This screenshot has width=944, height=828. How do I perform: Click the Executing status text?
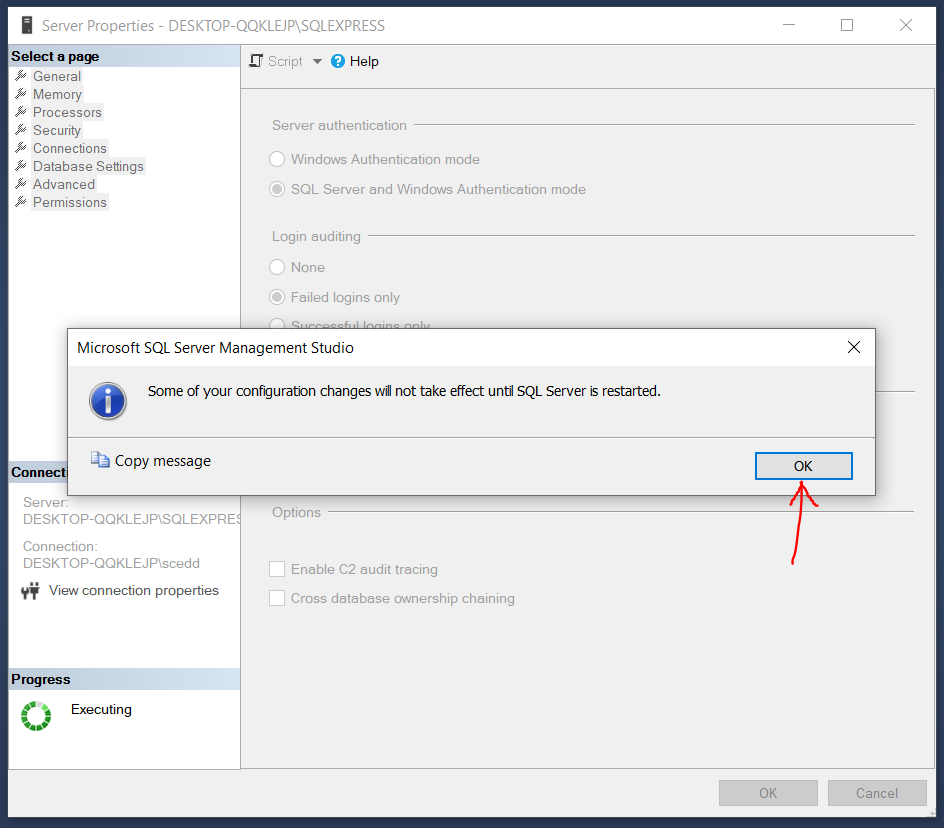[x=101, y=709]
